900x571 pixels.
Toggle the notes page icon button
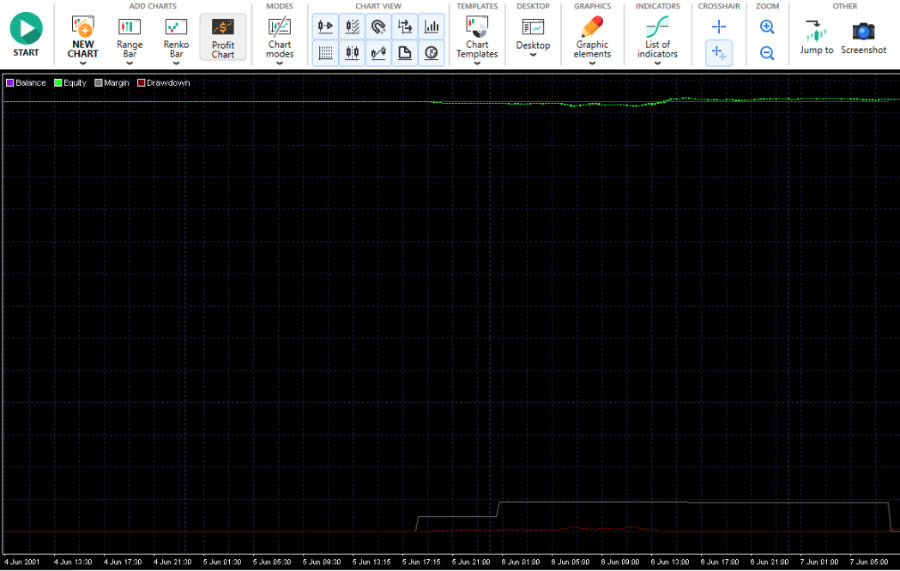[405, 53]
